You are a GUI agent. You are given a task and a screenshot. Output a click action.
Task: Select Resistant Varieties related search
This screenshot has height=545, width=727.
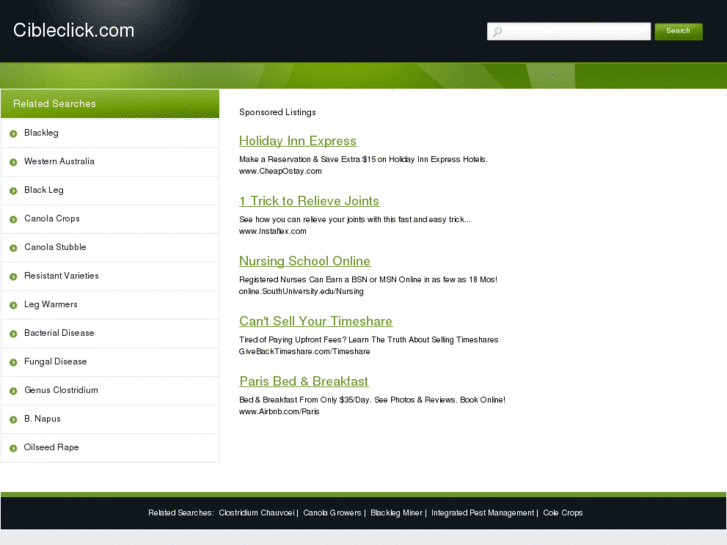61,276
